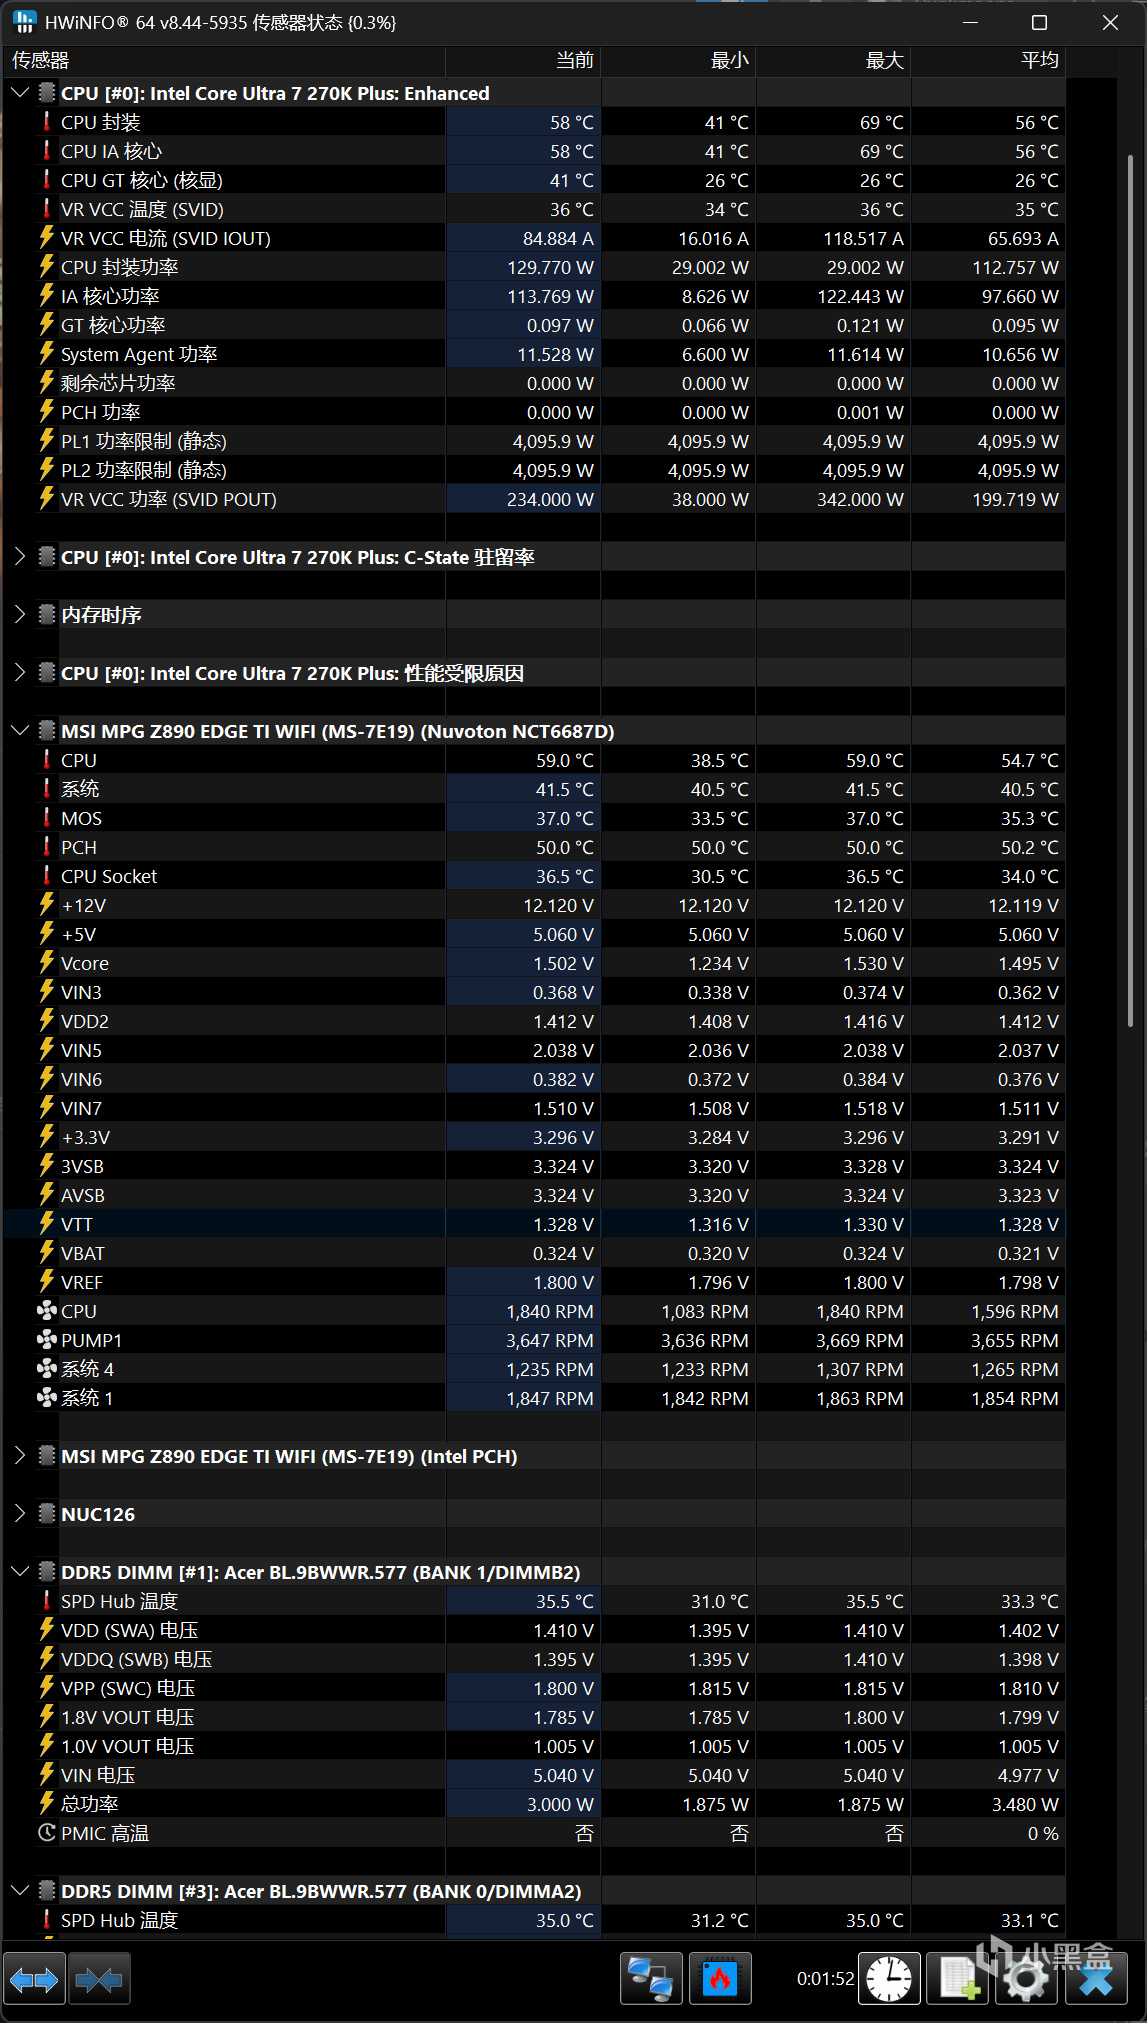Select the VR VCC 温度 (SVID) row
Screen dimensions: 1147x2023
tap(534, 209)
